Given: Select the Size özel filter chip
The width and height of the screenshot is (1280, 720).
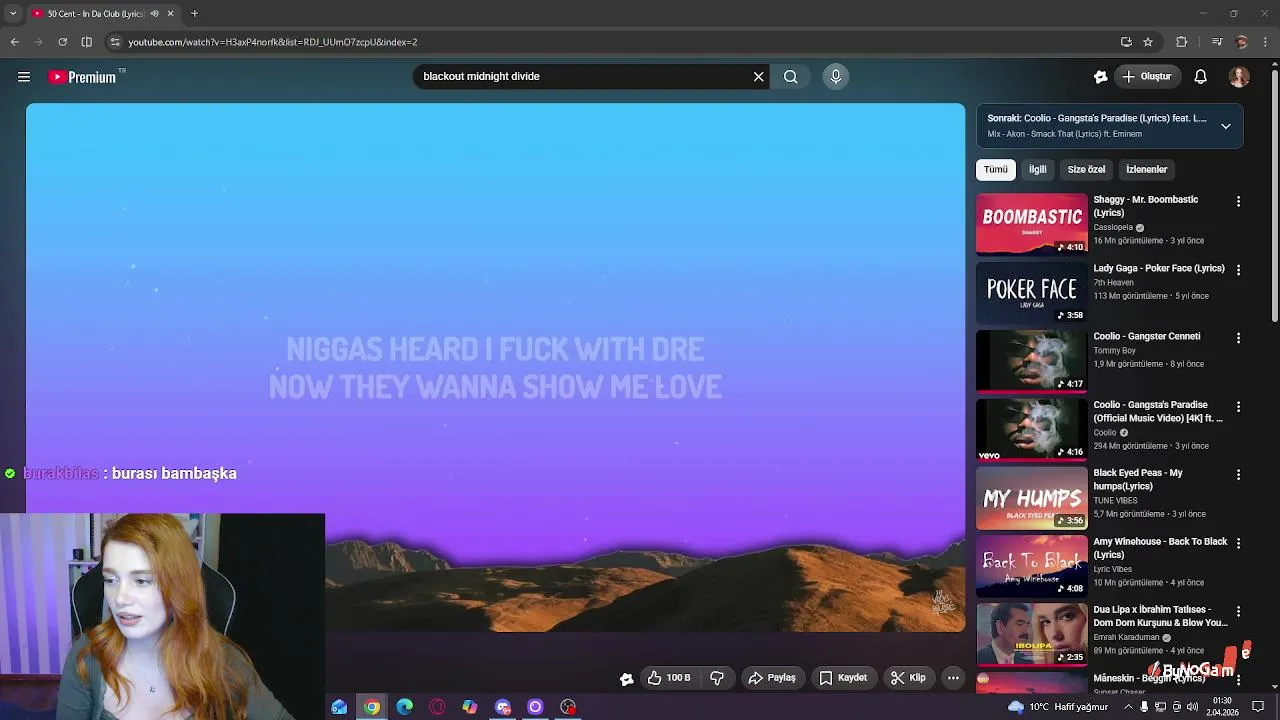Looking at the screenshot, I should [1086, 170].
